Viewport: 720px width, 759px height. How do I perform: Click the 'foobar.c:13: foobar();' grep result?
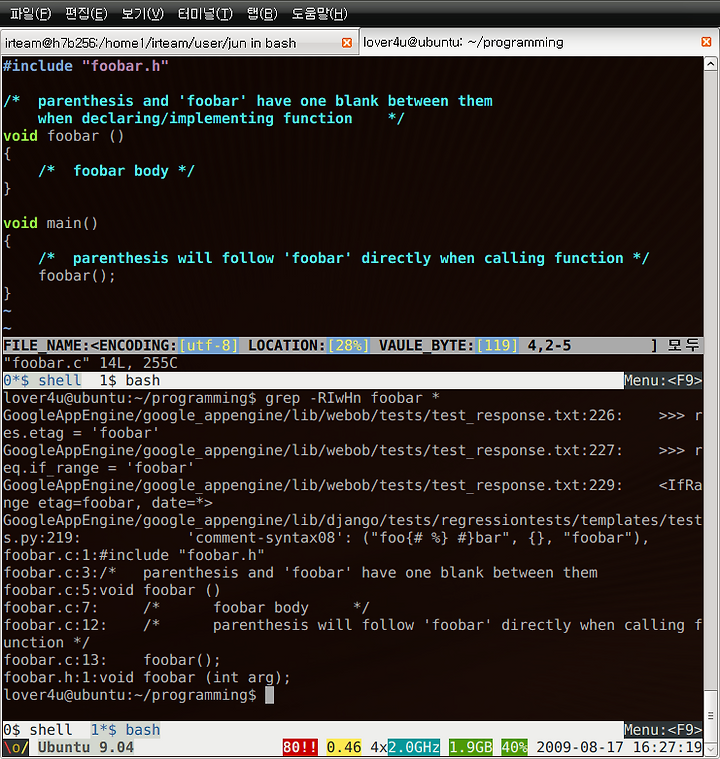tap(112, 660)
